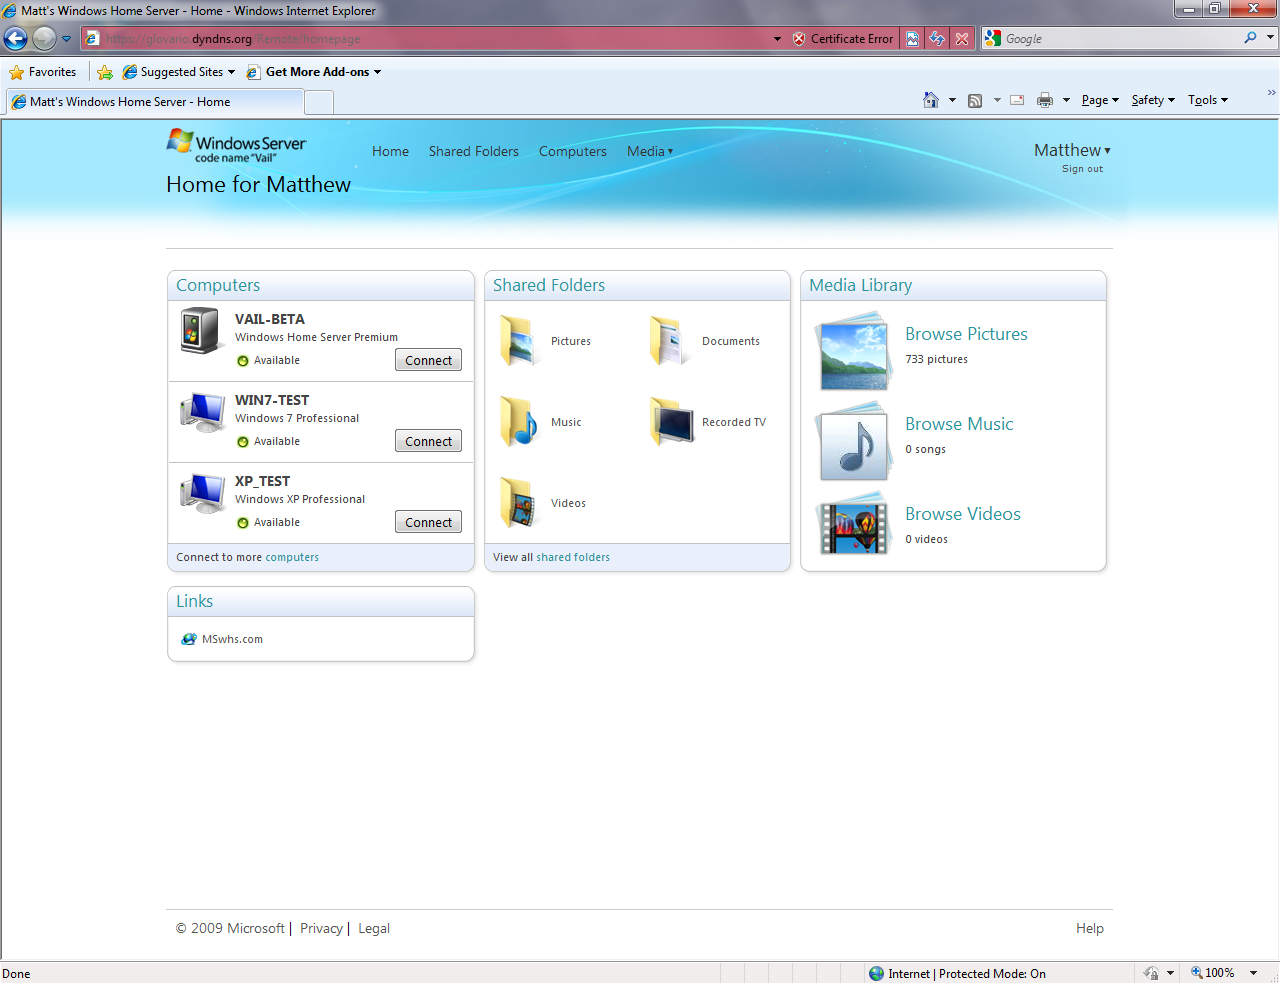Click the RSS Feeds toolbar icon
This screenshot has width=1280, height=984.
(x=975, y=100)
